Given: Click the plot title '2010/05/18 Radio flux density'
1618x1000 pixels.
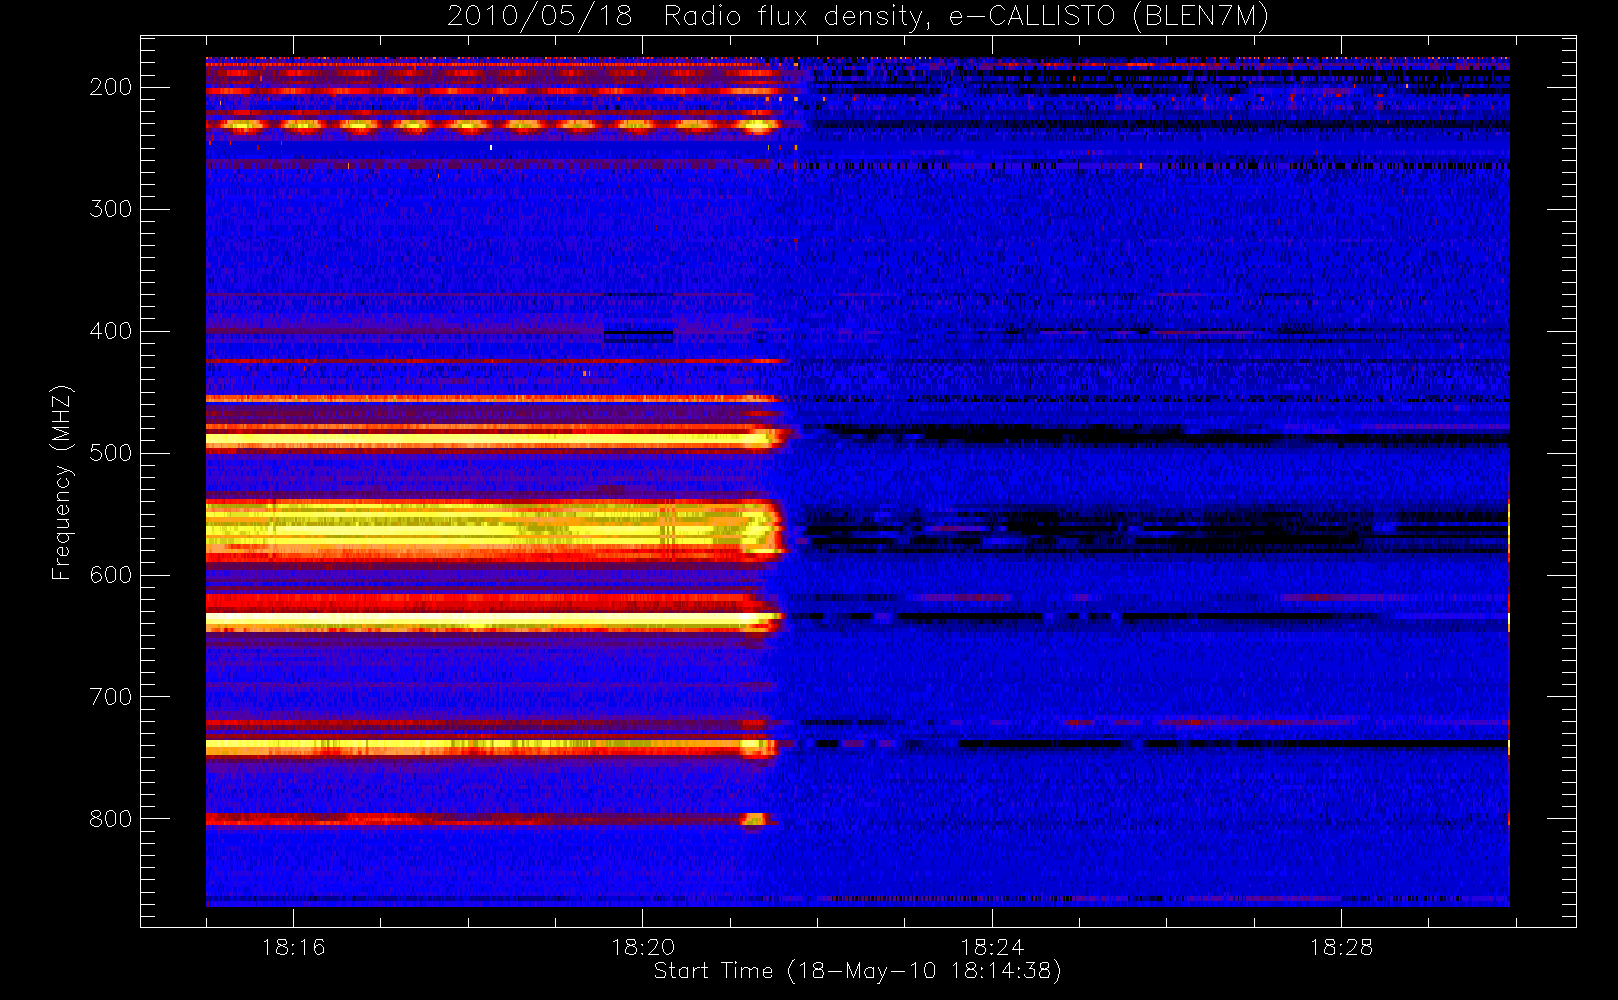Looking at the screenshot, I should click(x=858, y=17).
